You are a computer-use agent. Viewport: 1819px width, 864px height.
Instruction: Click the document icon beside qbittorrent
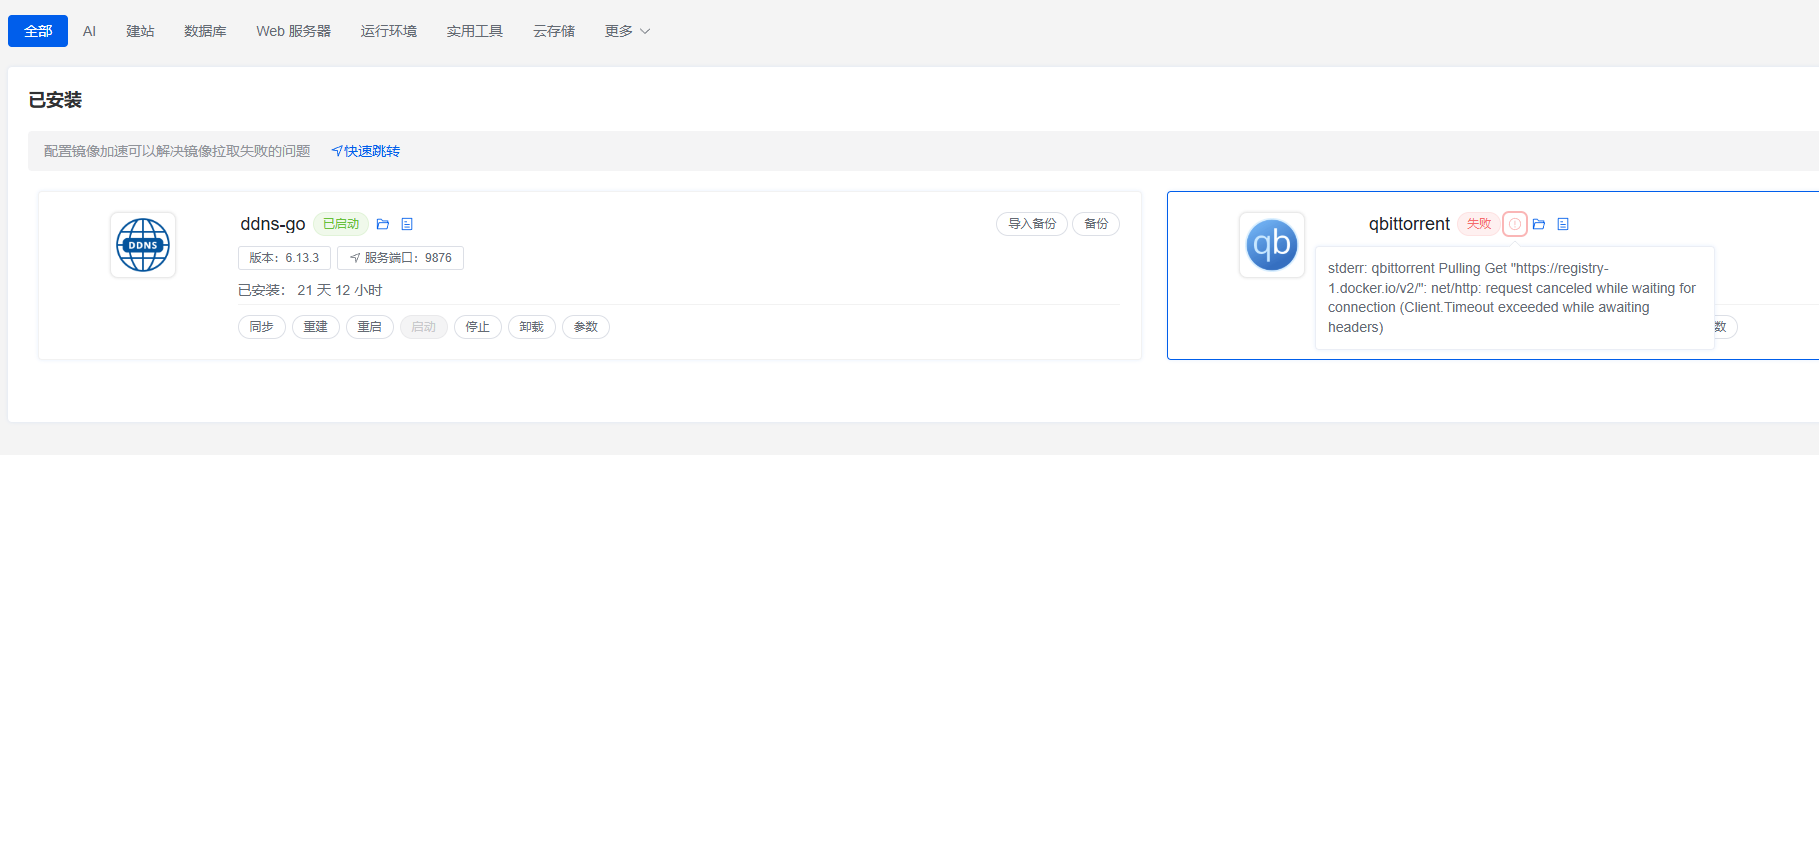(x=1563, y=224)
